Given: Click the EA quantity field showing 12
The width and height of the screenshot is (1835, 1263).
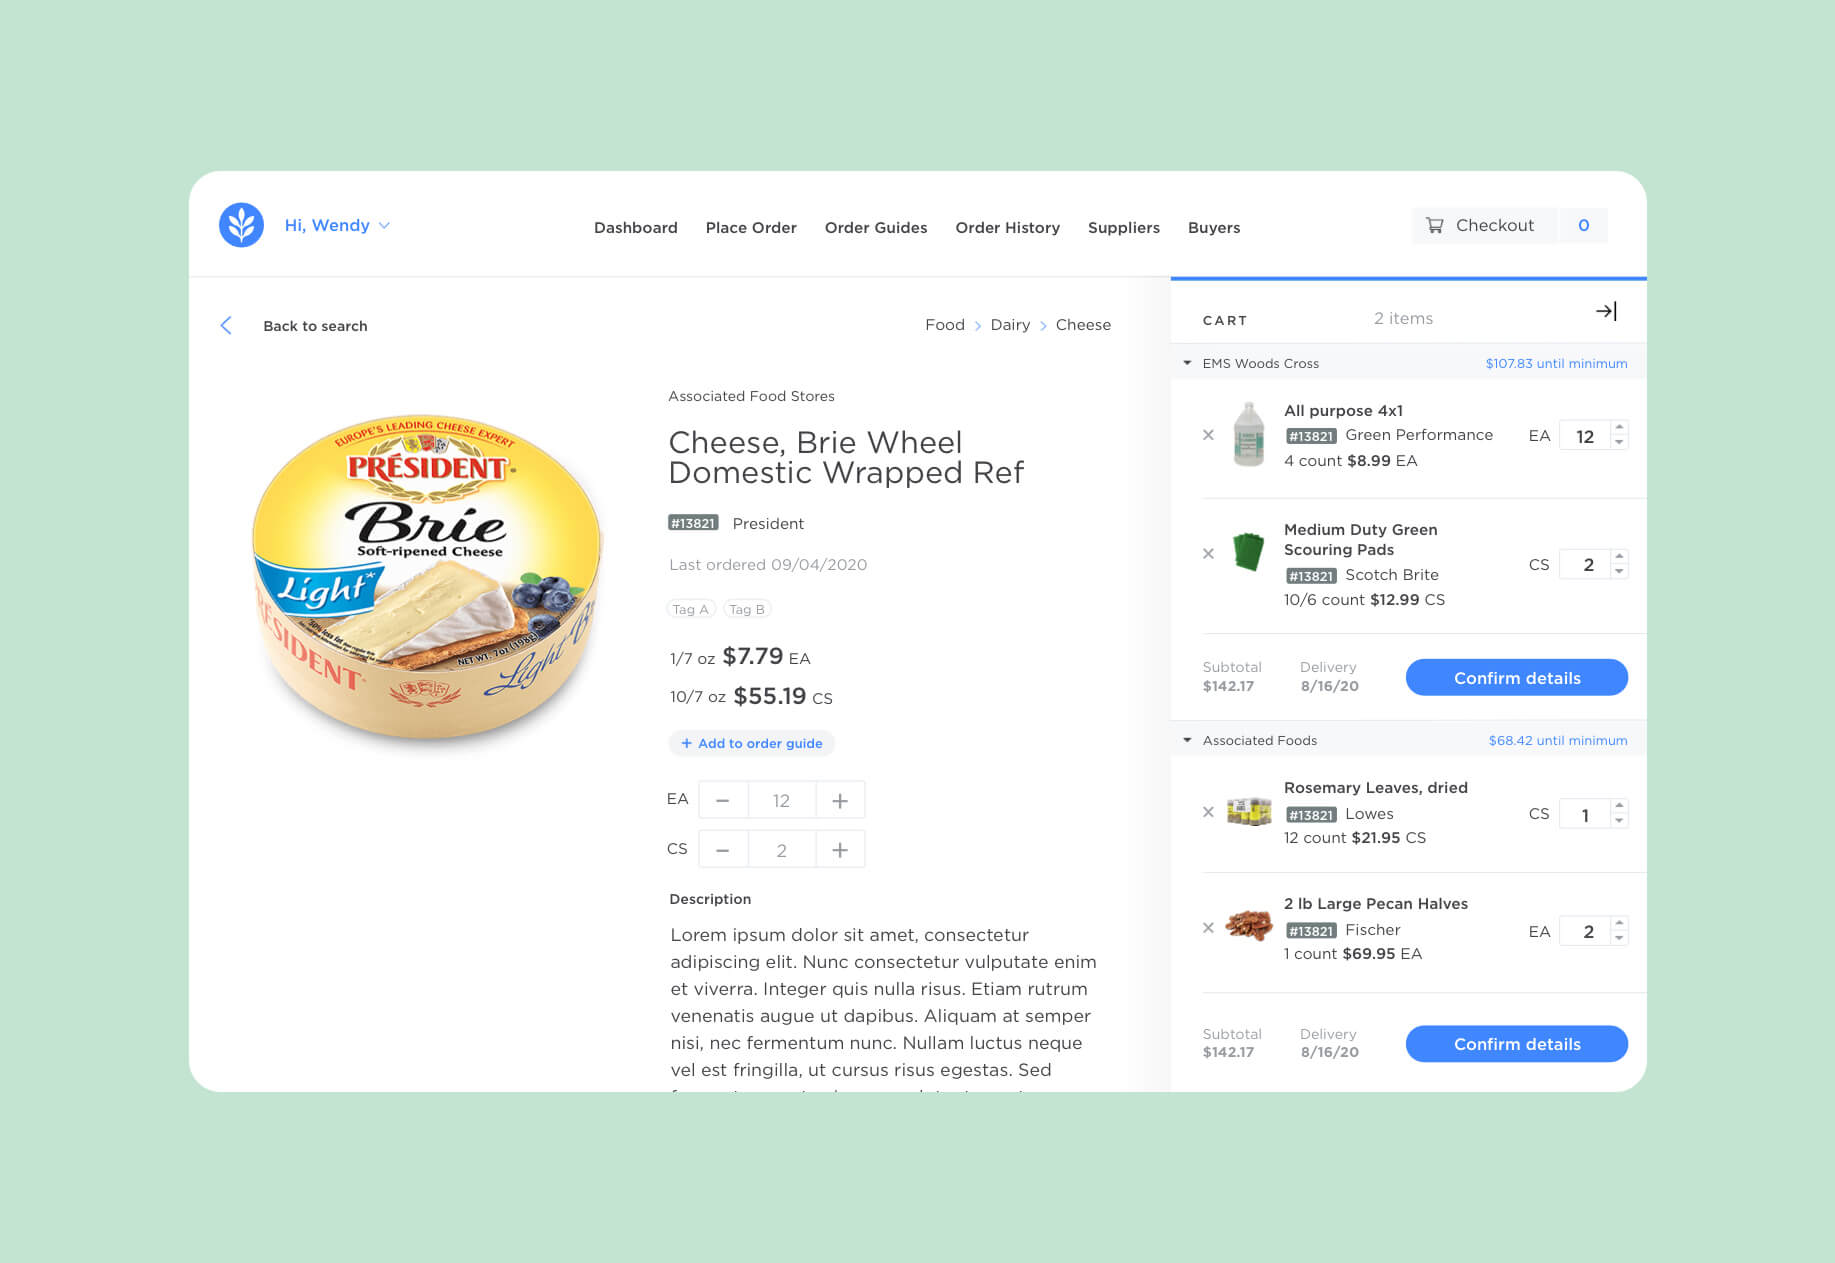Looking at the screenshot, I should [x=781, y=800].
